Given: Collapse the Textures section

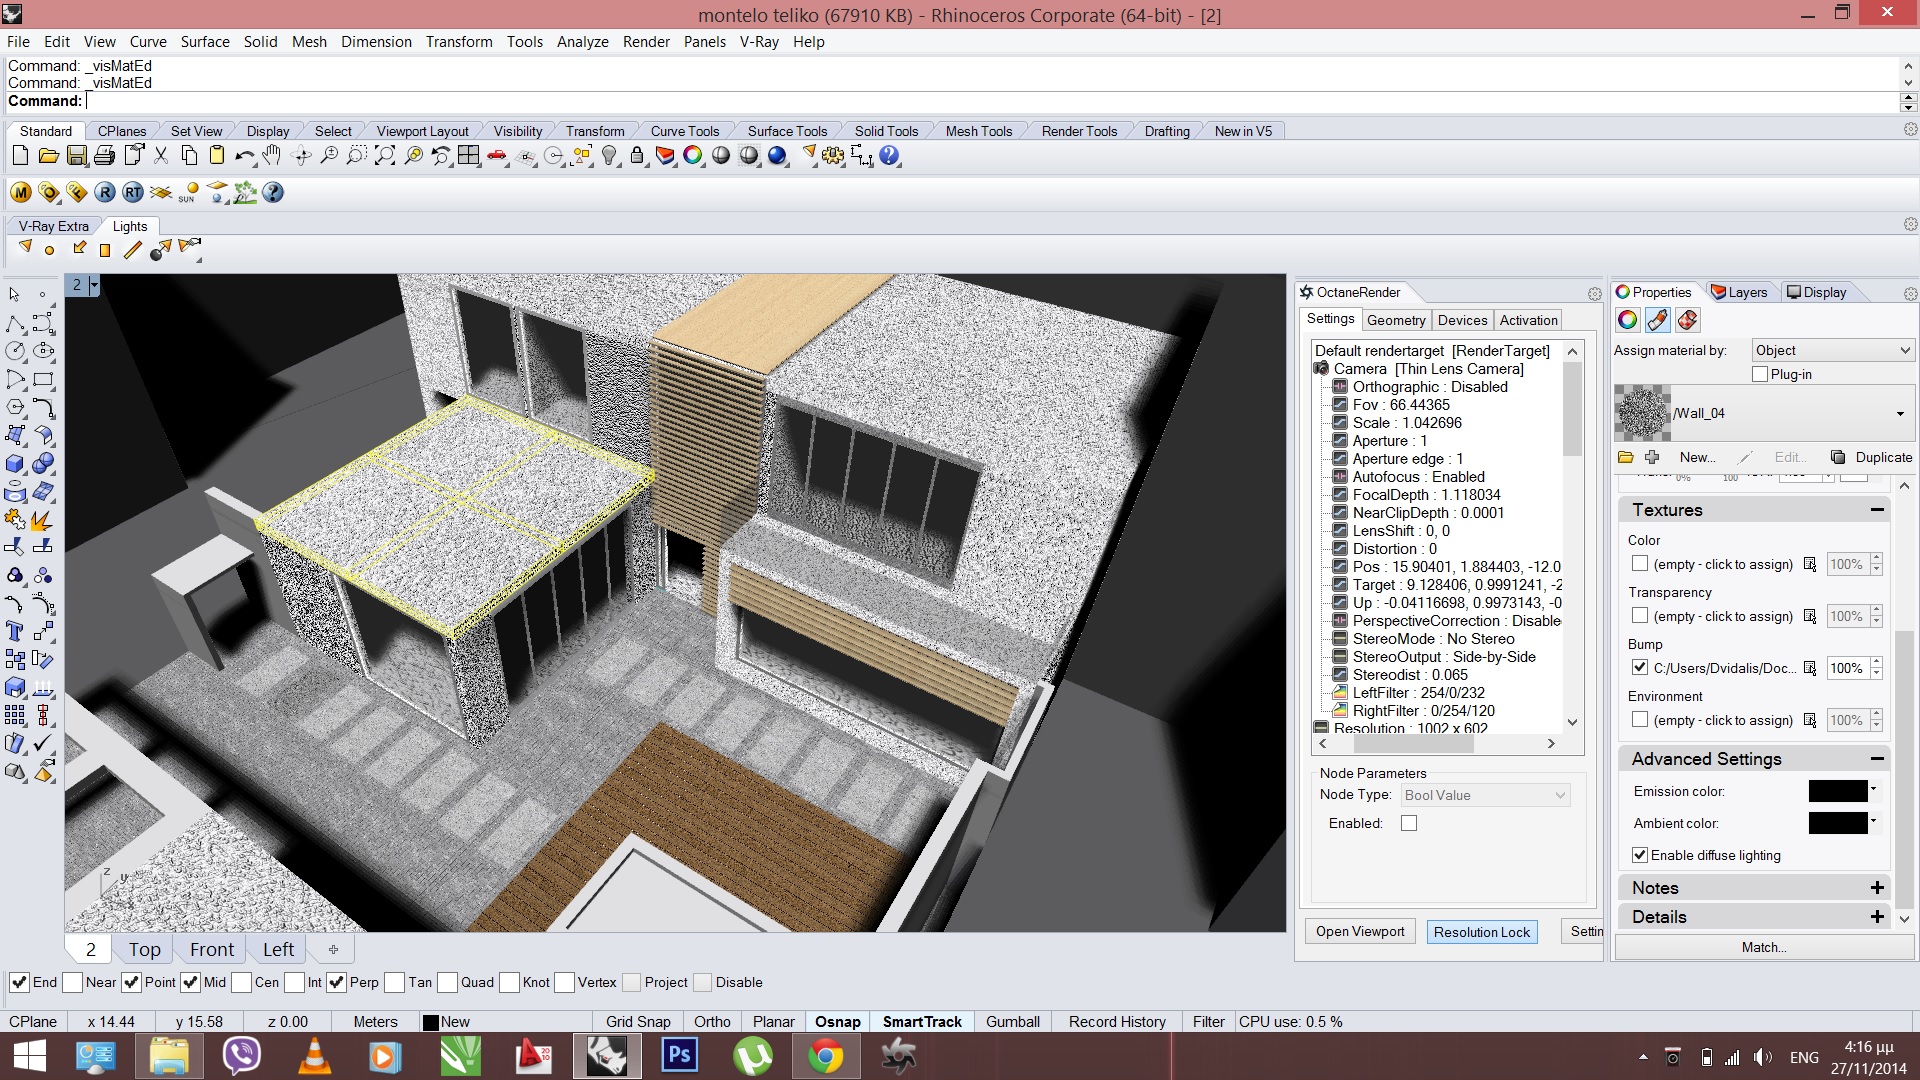Looking at the screenshot, I should point(1877,510).
